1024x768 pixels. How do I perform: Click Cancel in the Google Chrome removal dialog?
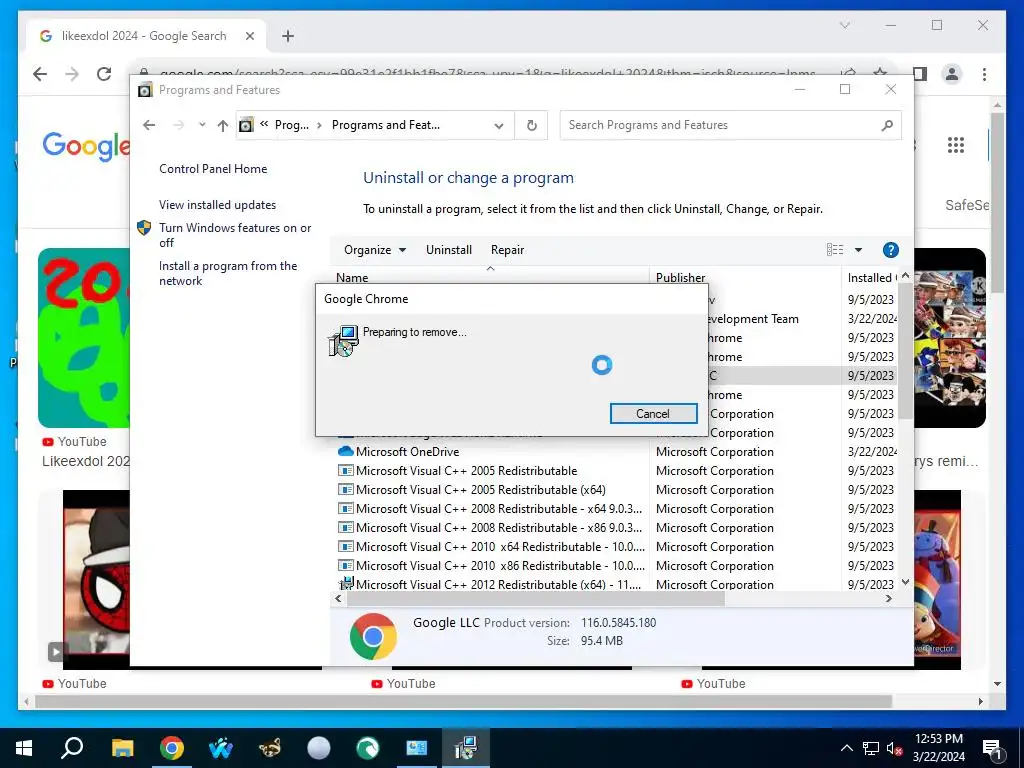pos(653,413)
